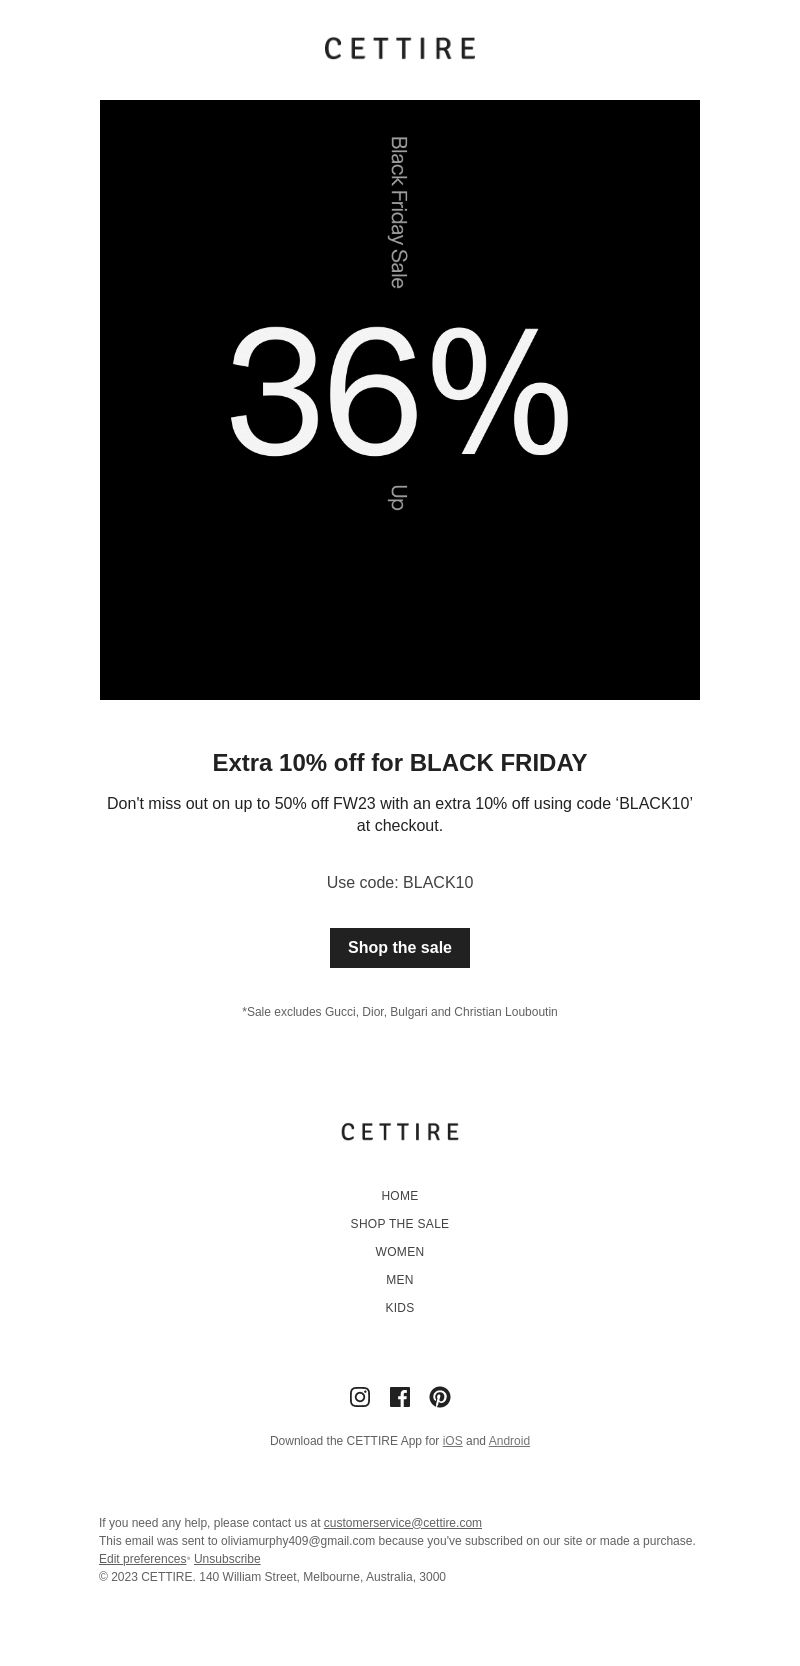
Task: Click the Unsubscribe link
Action: pos(227,1559)
